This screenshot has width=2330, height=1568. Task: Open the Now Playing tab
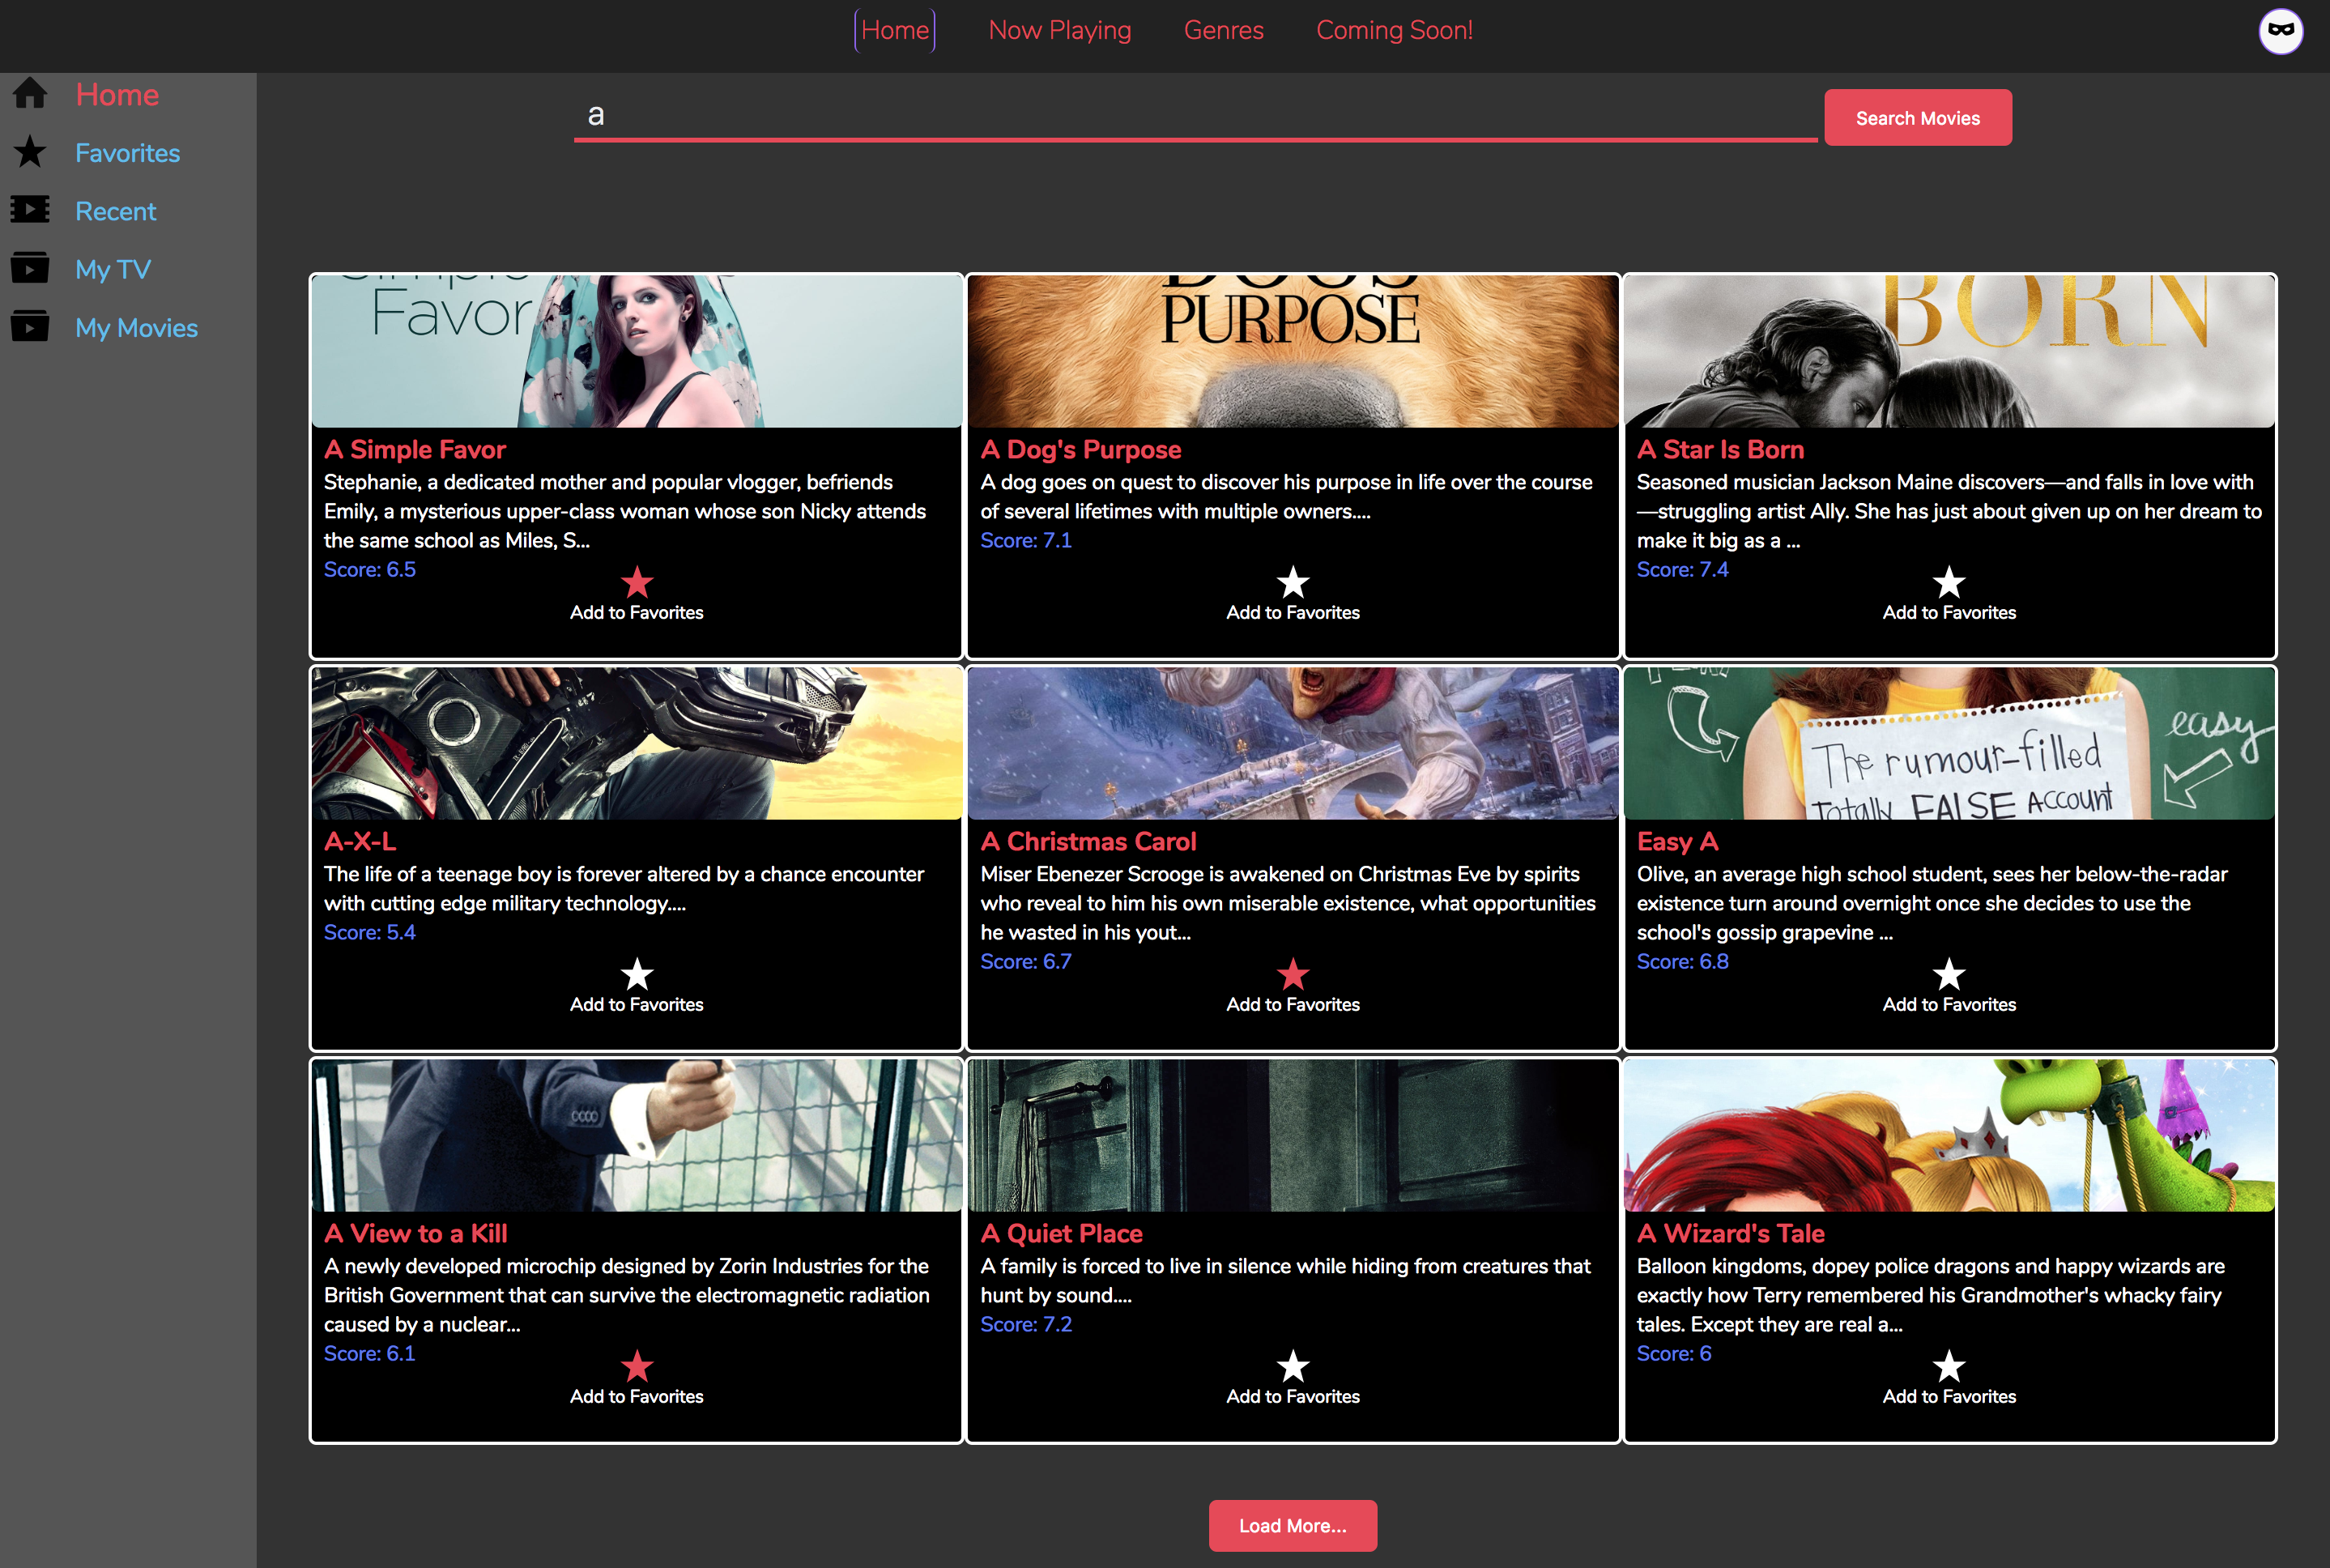click(1059, 30)
